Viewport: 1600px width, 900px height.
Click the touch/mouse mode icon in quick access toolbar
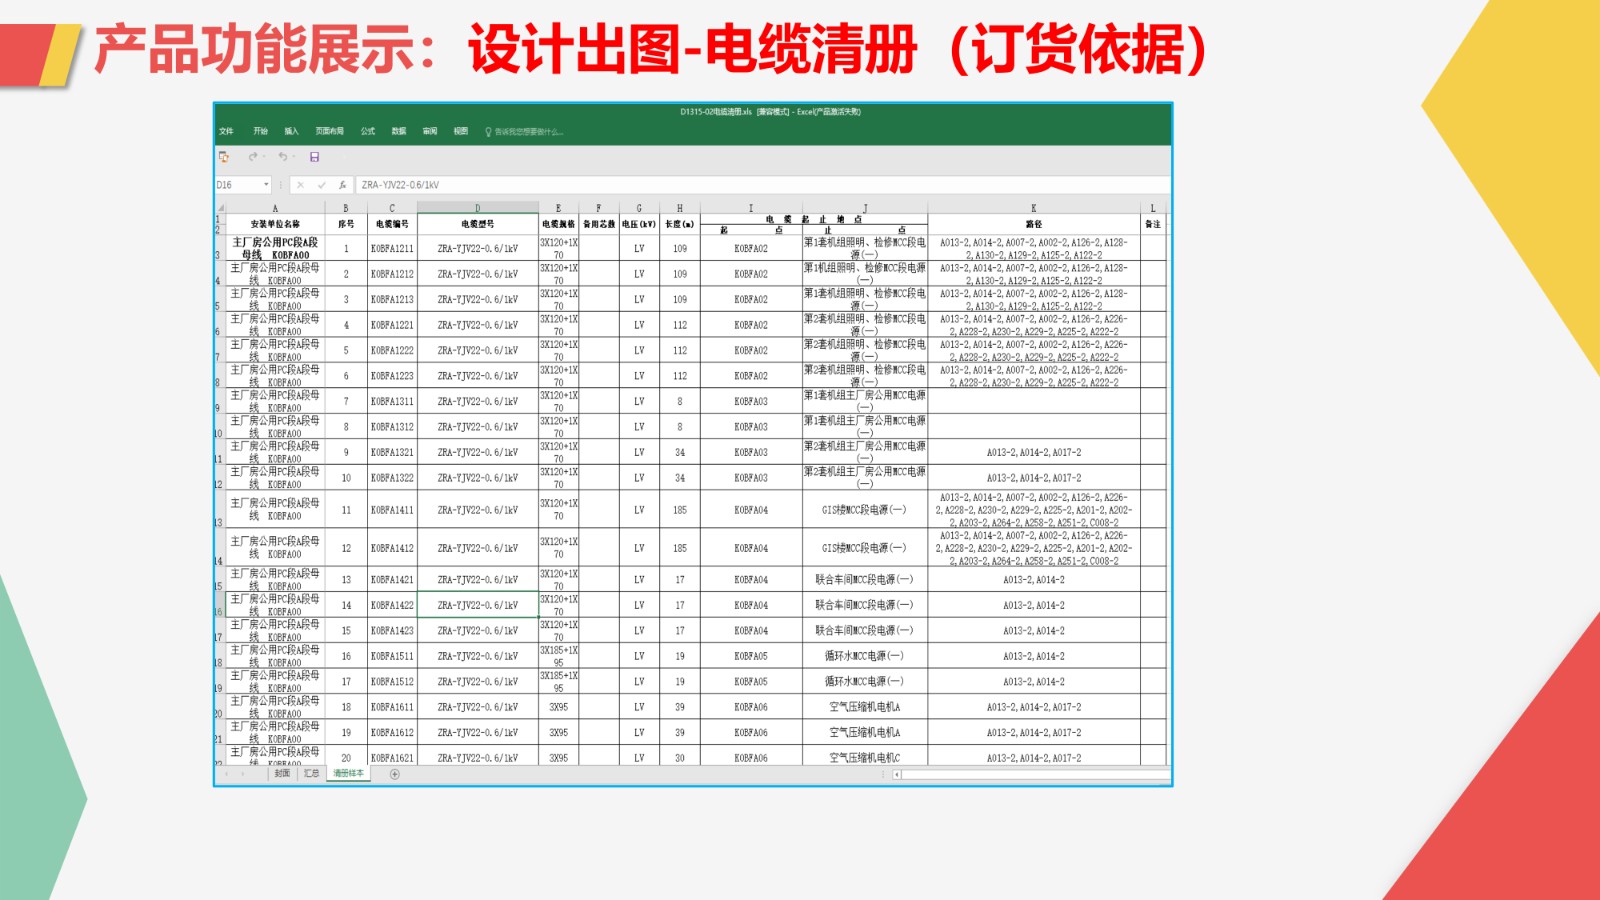point(224,157)
